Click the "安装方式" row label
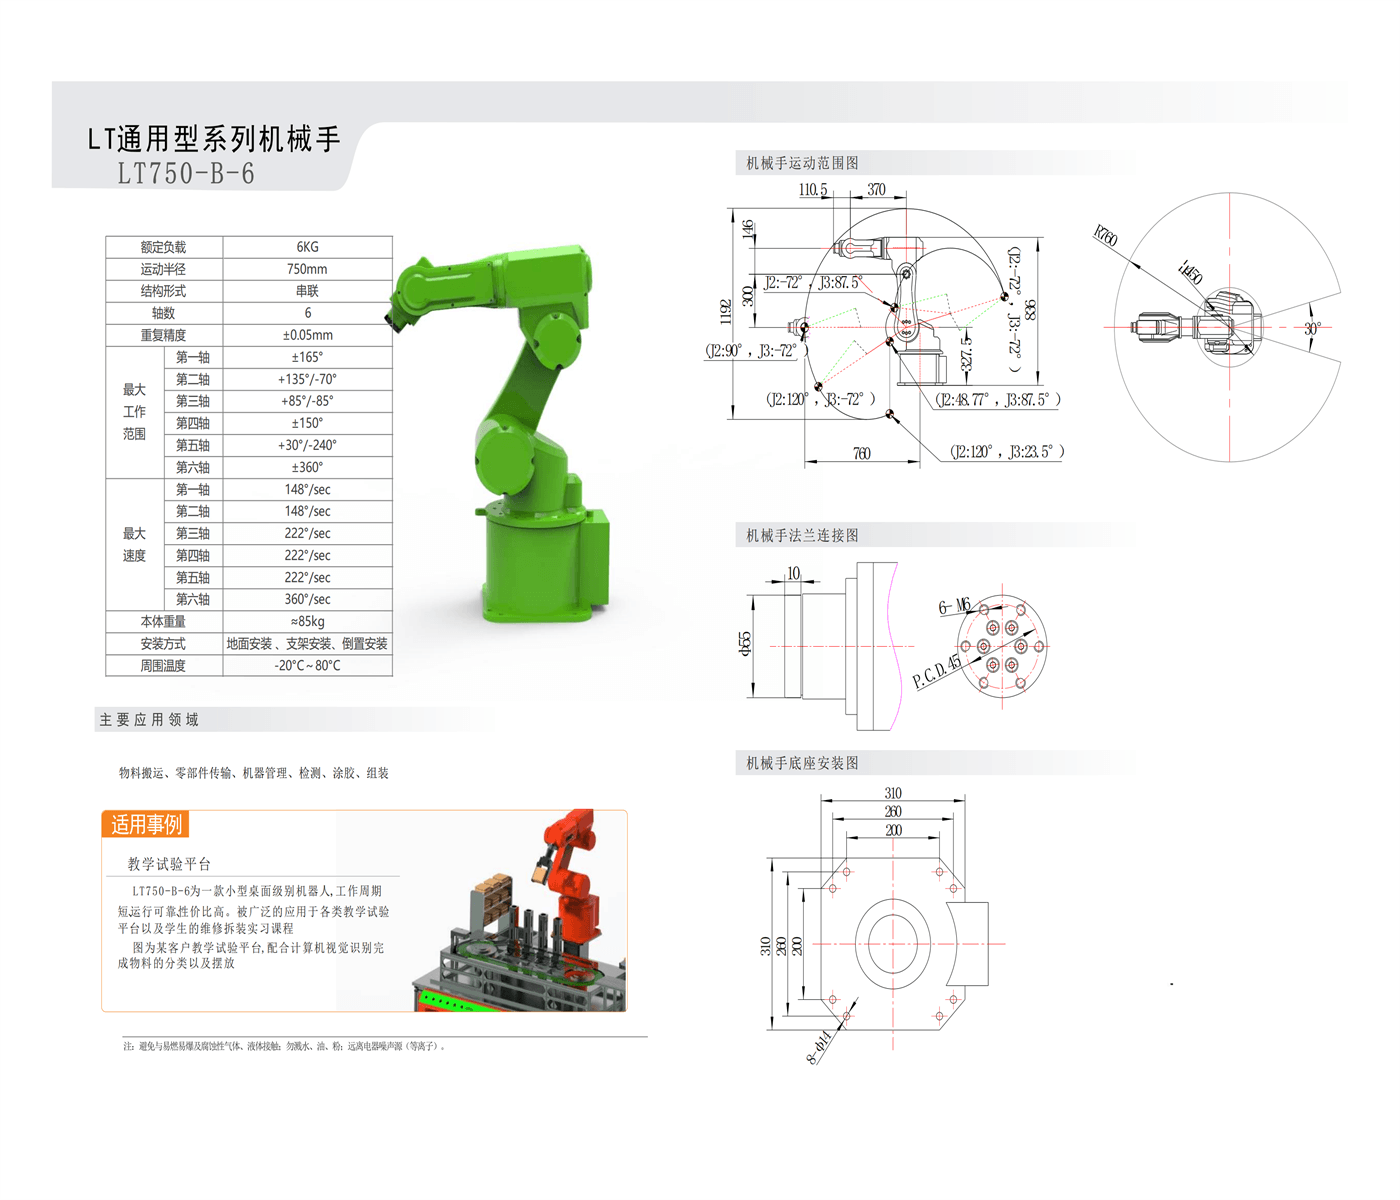The height and width of the screenshot is (1200, 1400). tap(163, 643)
